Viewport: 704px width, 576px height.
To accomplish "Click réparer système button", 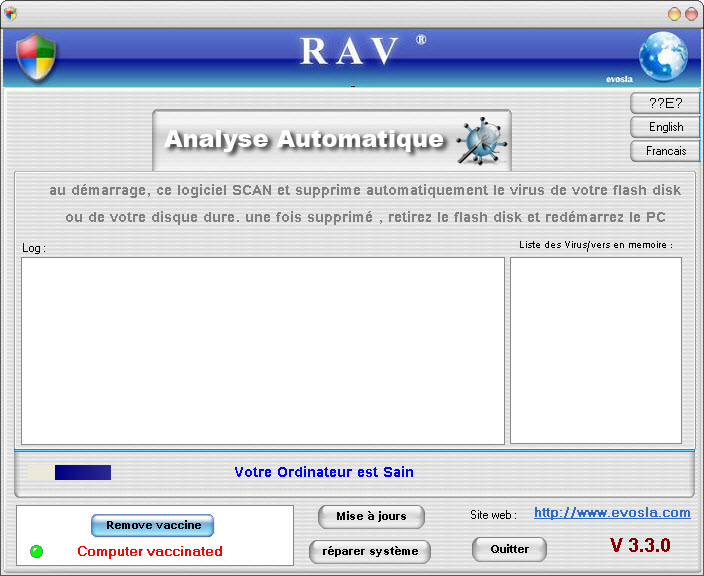I will [370, 551].
